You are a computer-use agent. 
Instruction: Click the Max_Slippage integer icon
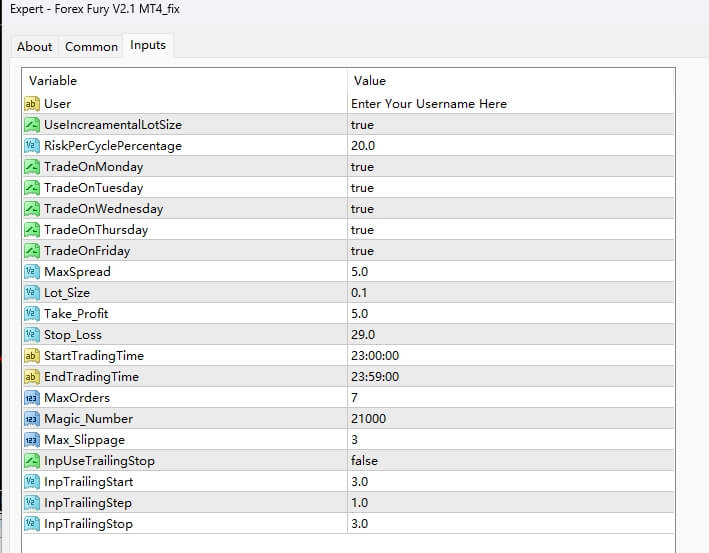(32, 440)
